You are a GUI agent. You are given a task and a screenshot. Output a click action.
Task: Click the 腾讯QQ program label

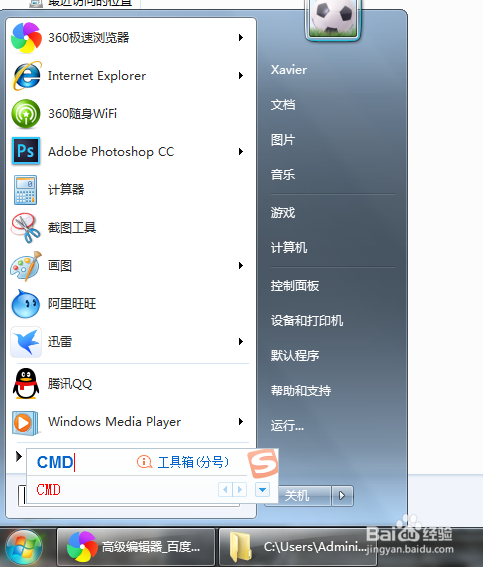point(70,384)
